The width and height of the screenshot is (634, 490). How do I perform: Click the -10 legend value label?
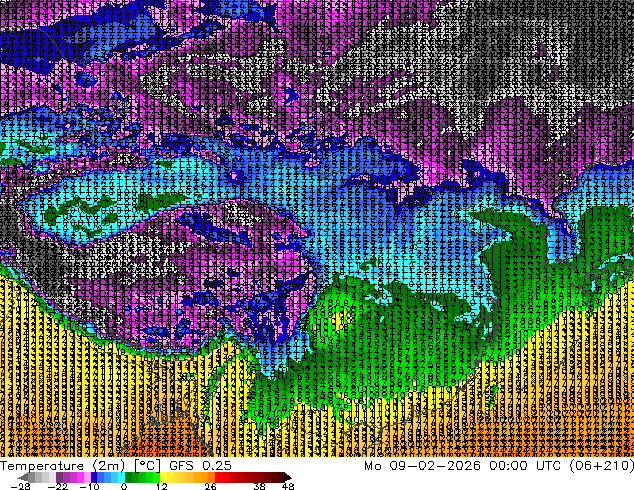89,486
